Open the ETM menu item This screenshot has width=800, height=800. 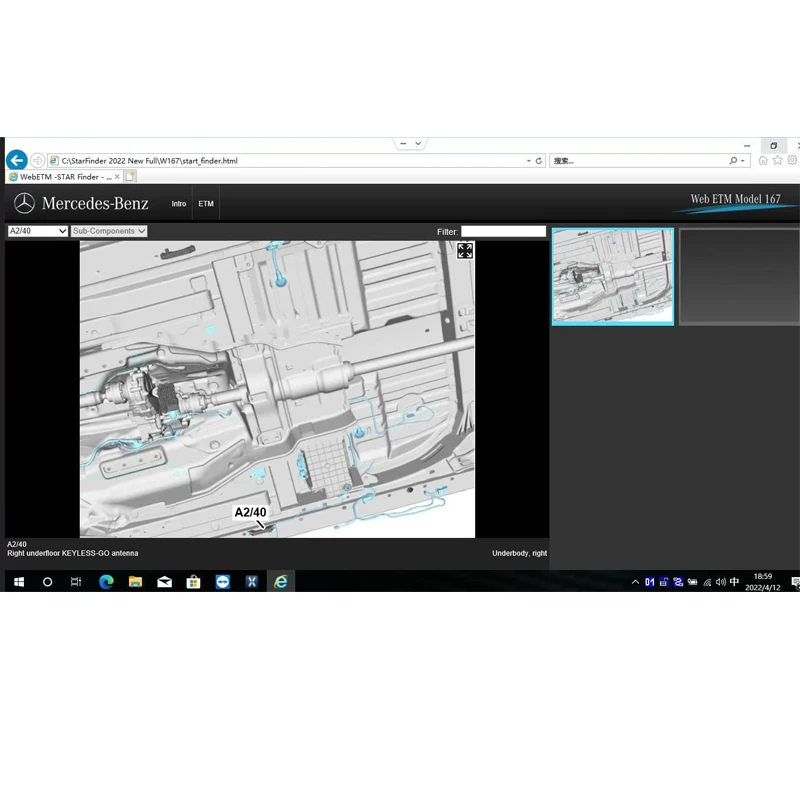206,204
